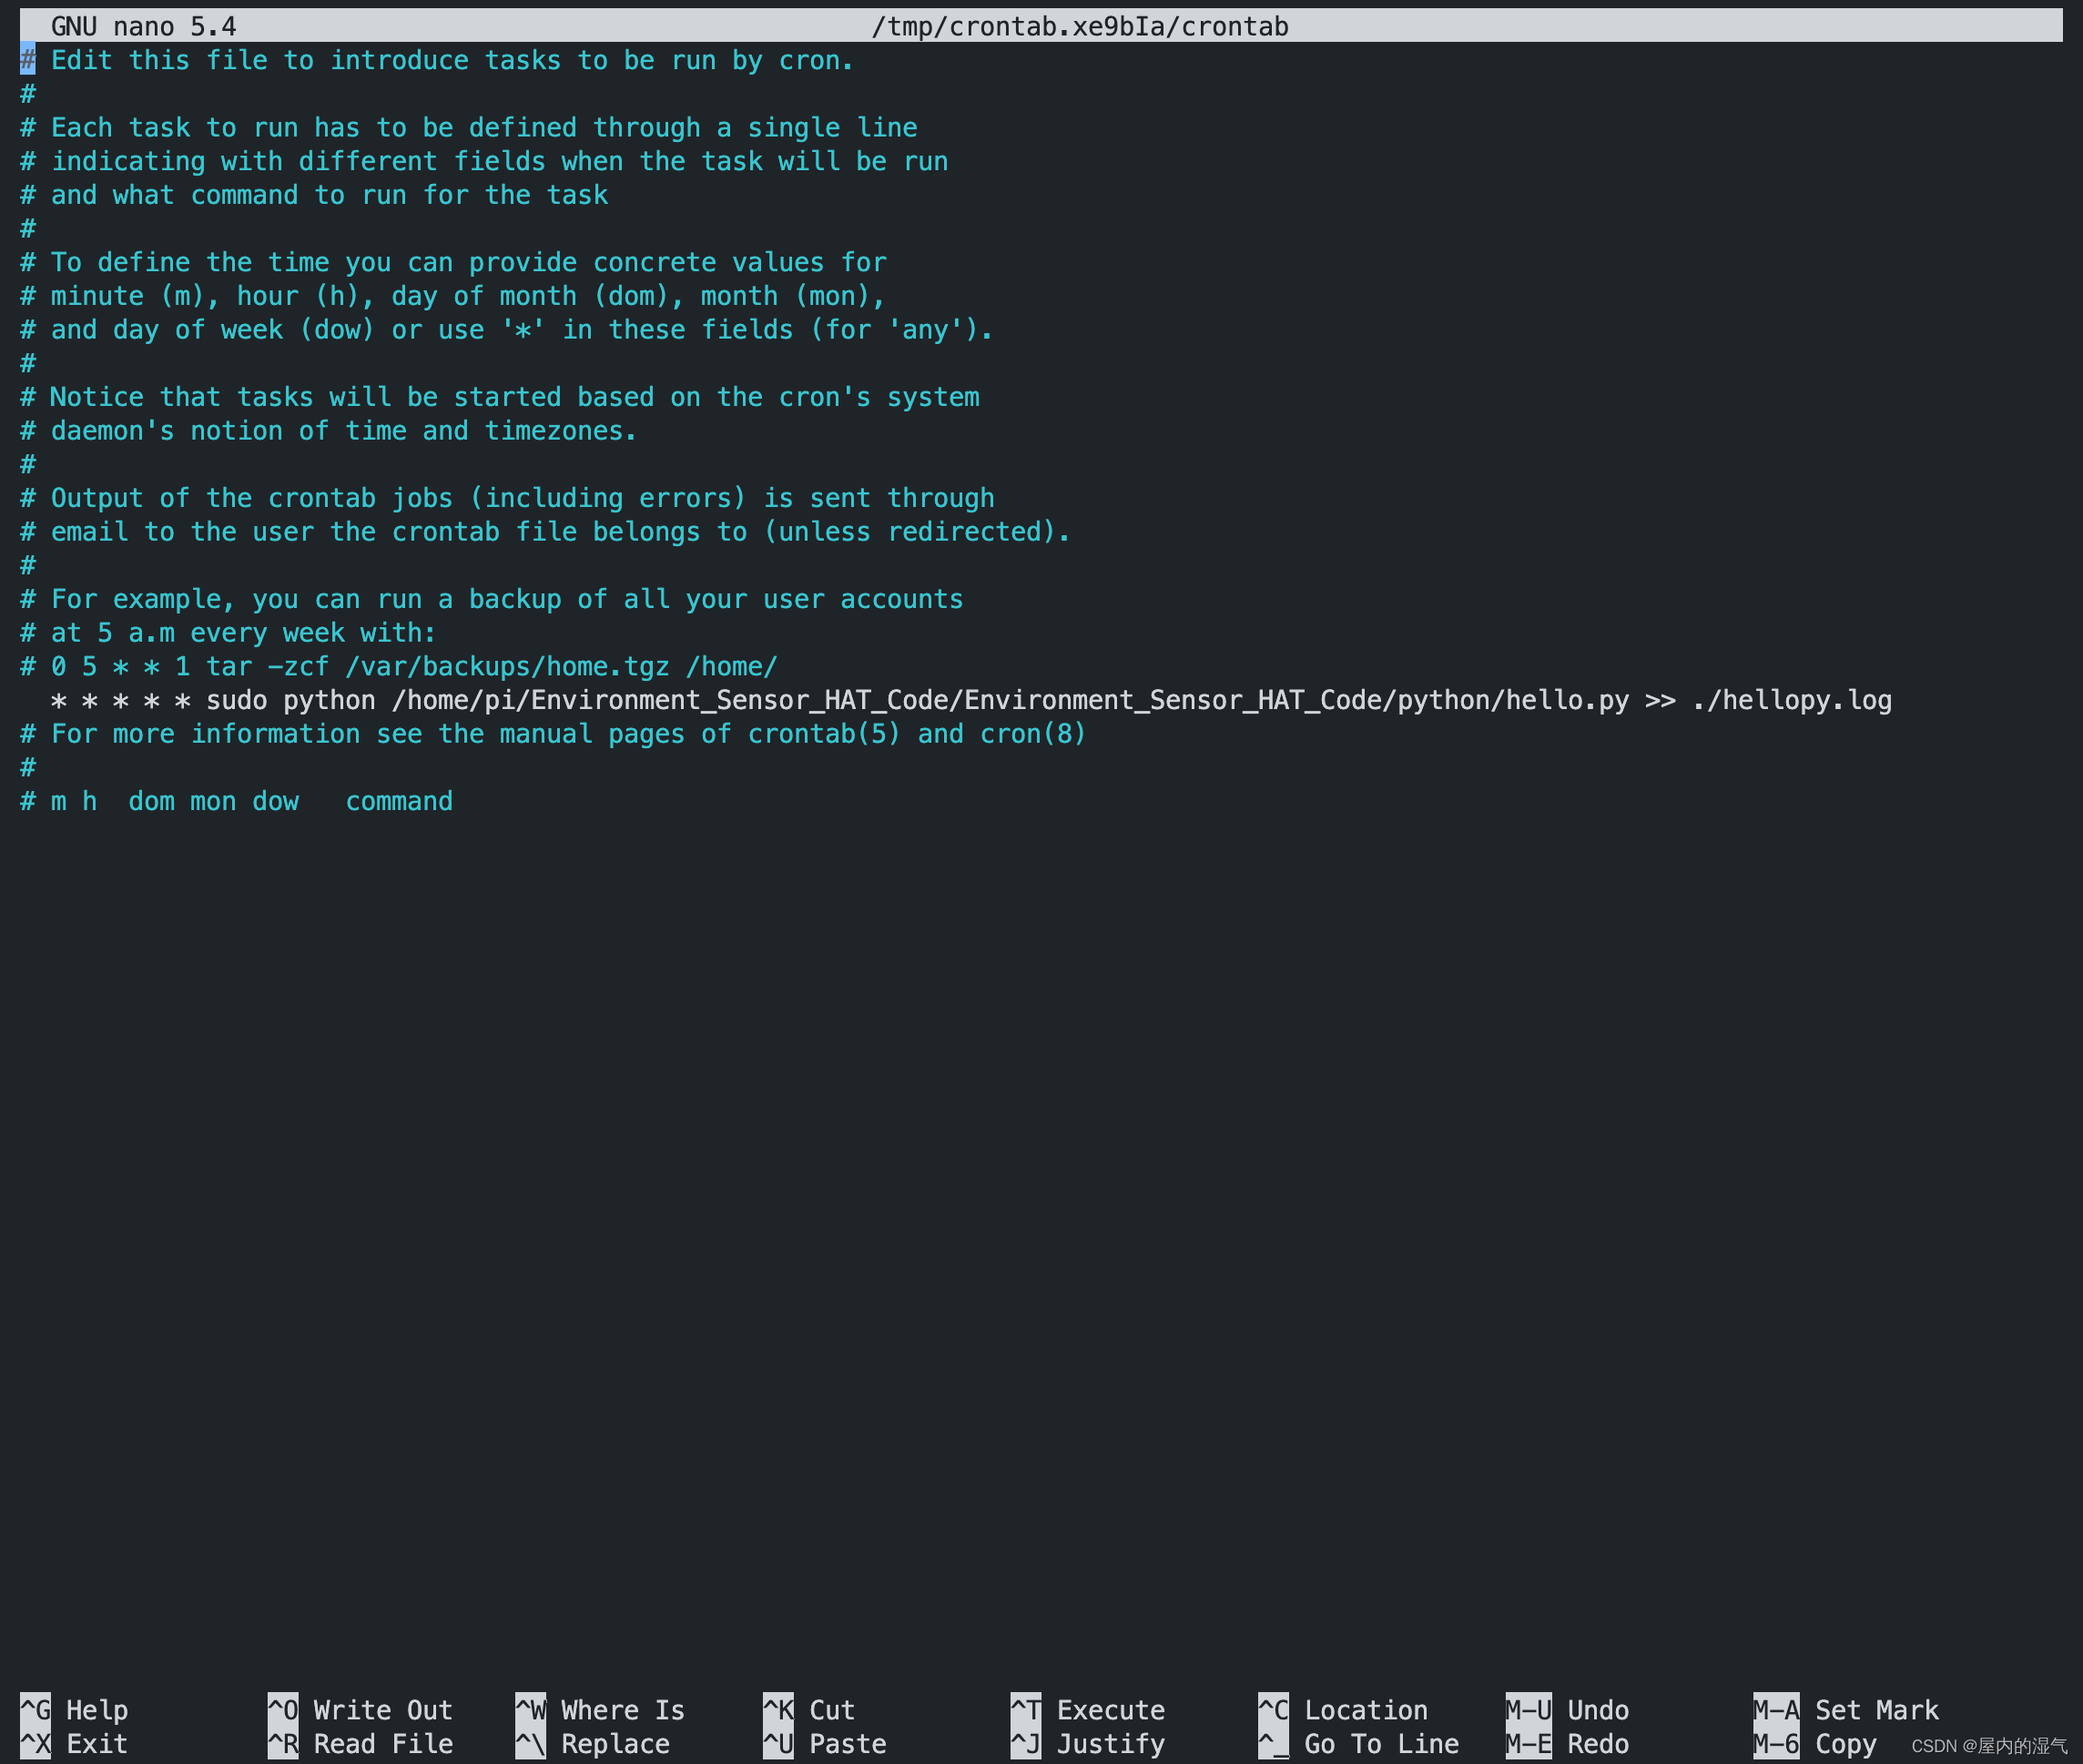
Task: Click the 'at 5 a.m every week with:' line
Action: (x=228, y=633)
